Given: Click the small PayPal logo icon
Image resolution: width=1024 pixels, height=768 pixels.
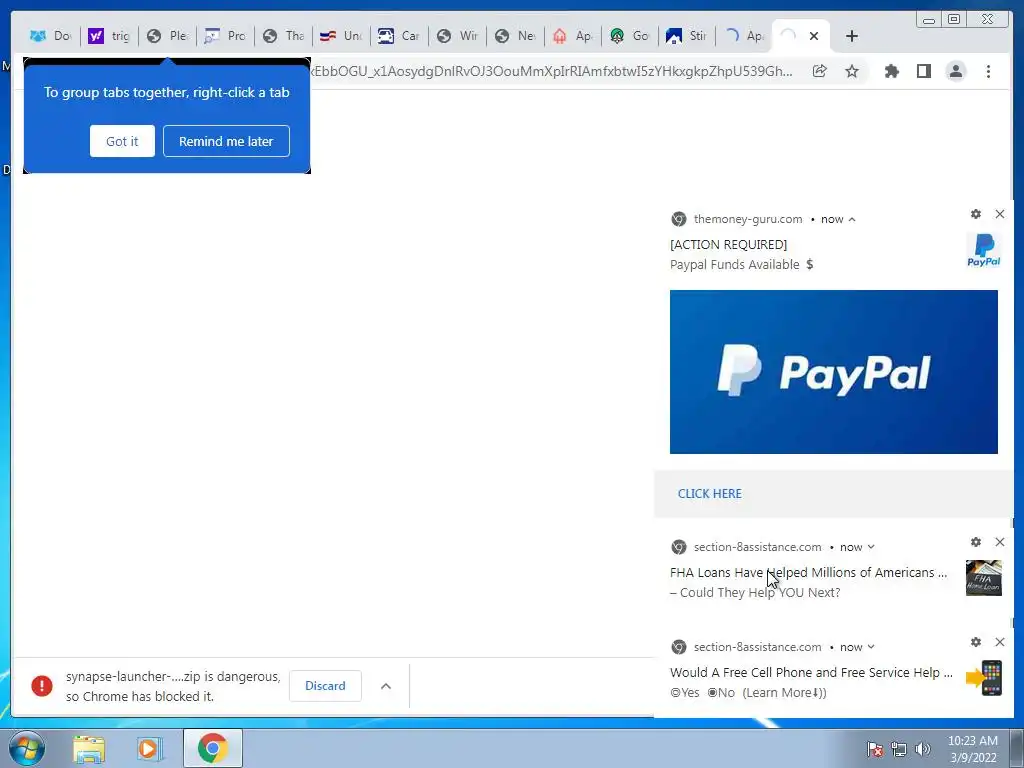Looking at the screenshot, I should [x=984, y=251].
